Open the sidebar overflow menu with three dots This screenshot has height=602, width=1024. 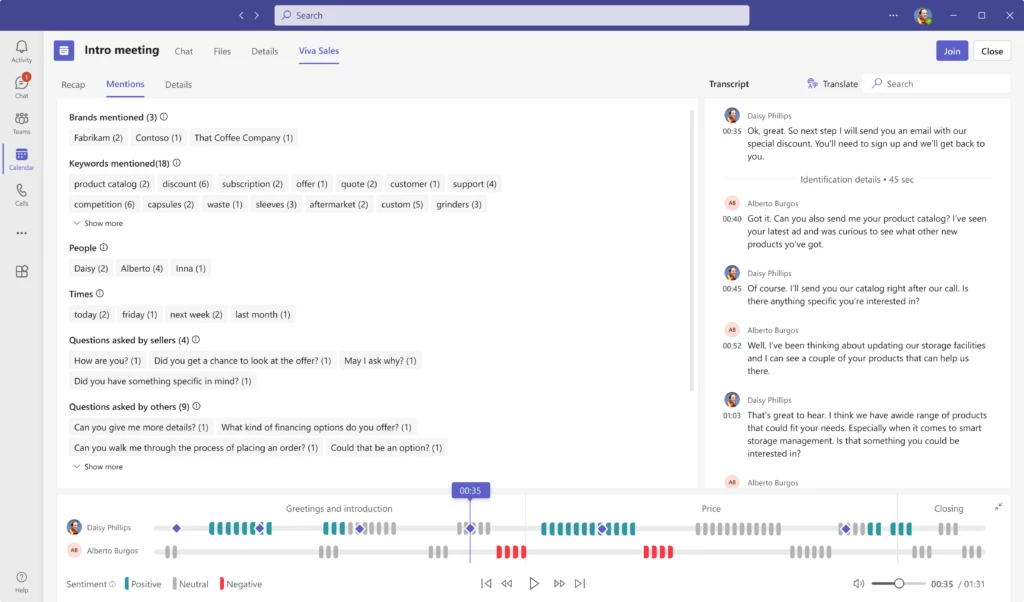(21, 232)
